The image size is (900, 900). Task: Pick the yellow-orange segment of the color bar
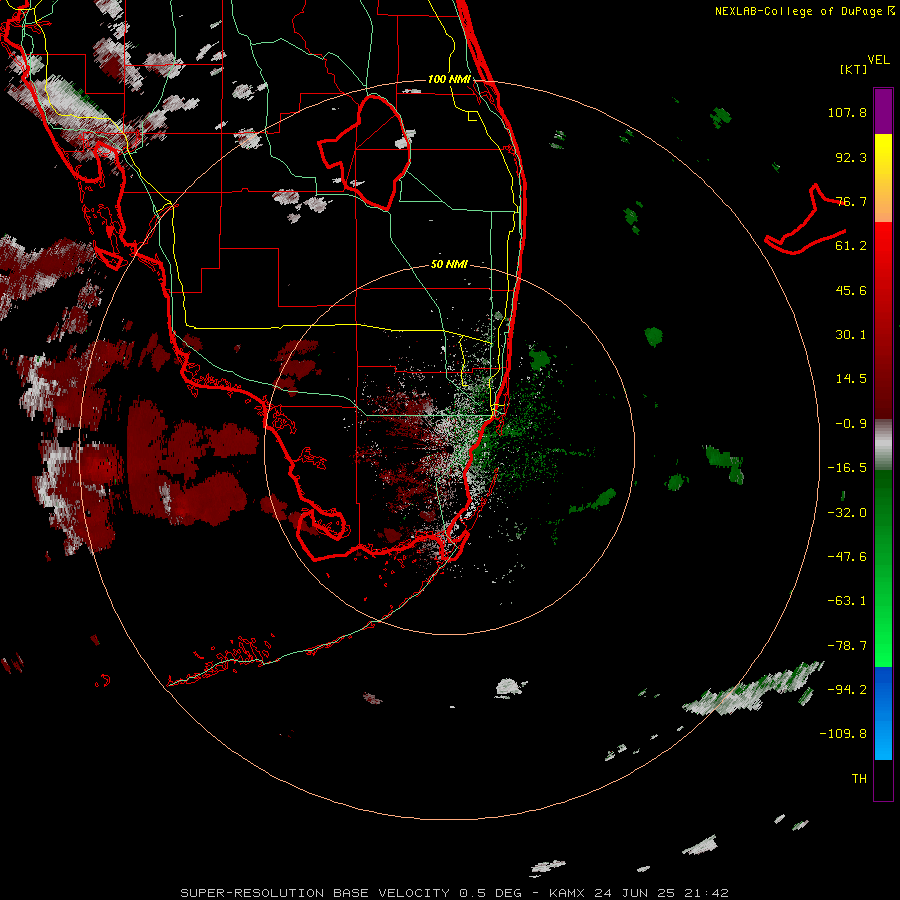point(883,178)
